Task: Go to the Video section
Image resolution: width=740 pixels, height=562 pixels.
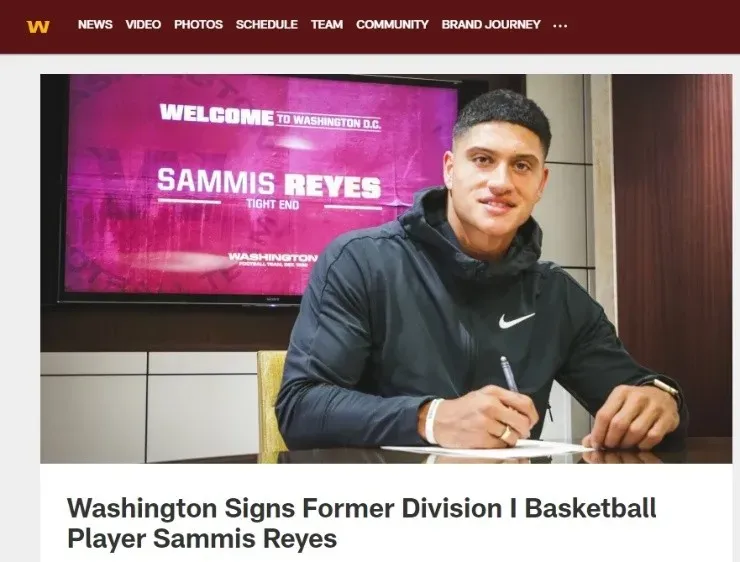Action: 143,25
